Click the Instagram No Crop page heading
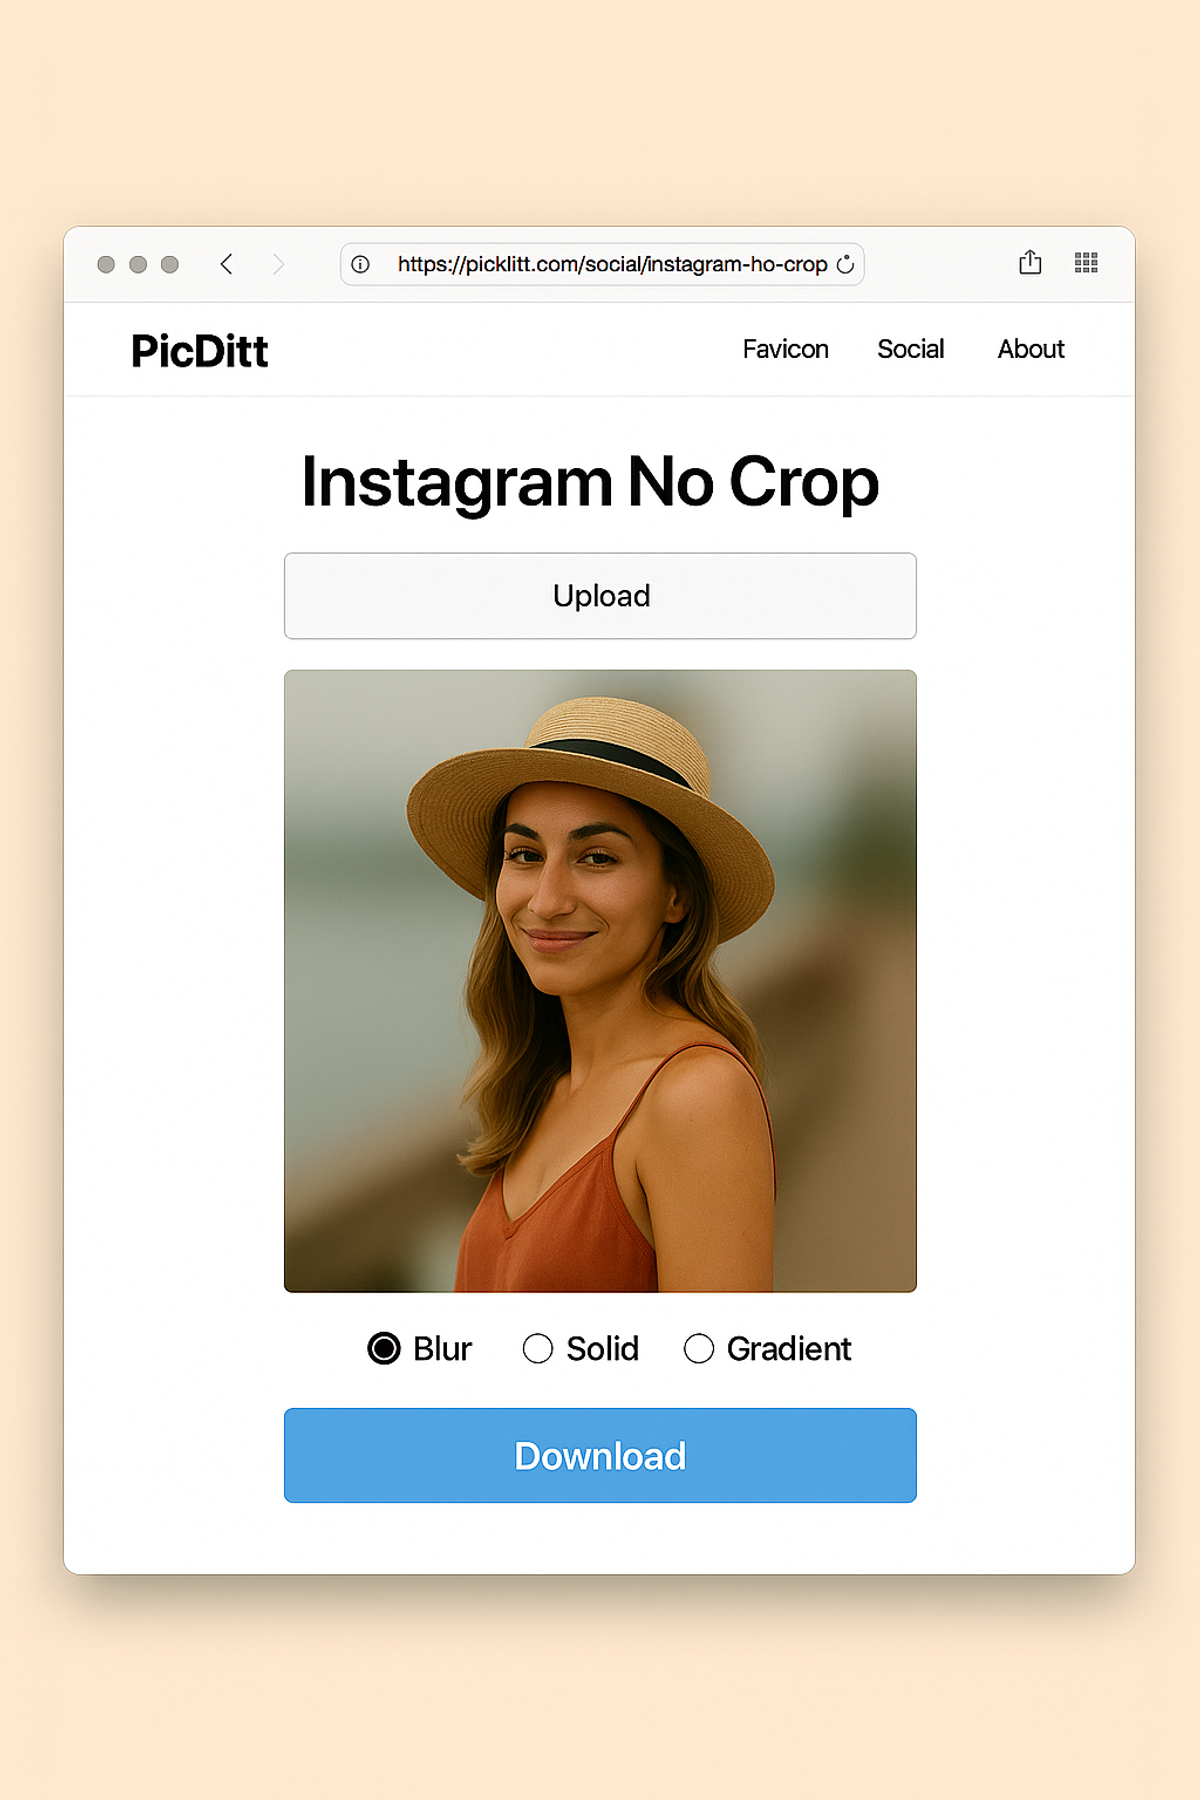Viewport: 1200px width, 1800px height. (589, 483)
